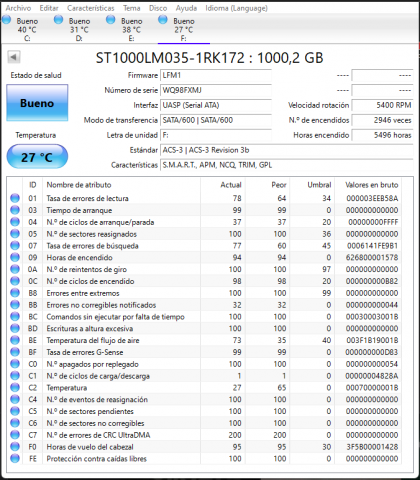Select drive D: tab at 31 °C

[x=79, y=29]
